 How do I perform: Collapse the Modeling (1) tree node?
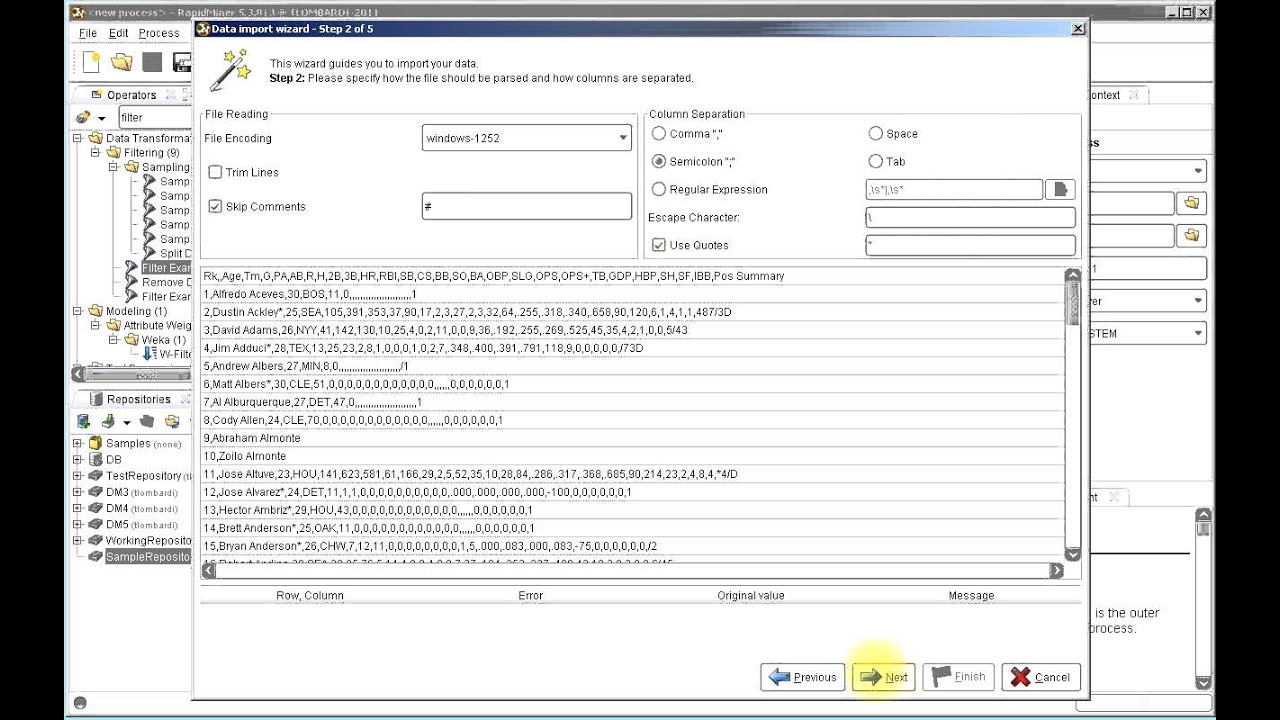coord(79,311)
